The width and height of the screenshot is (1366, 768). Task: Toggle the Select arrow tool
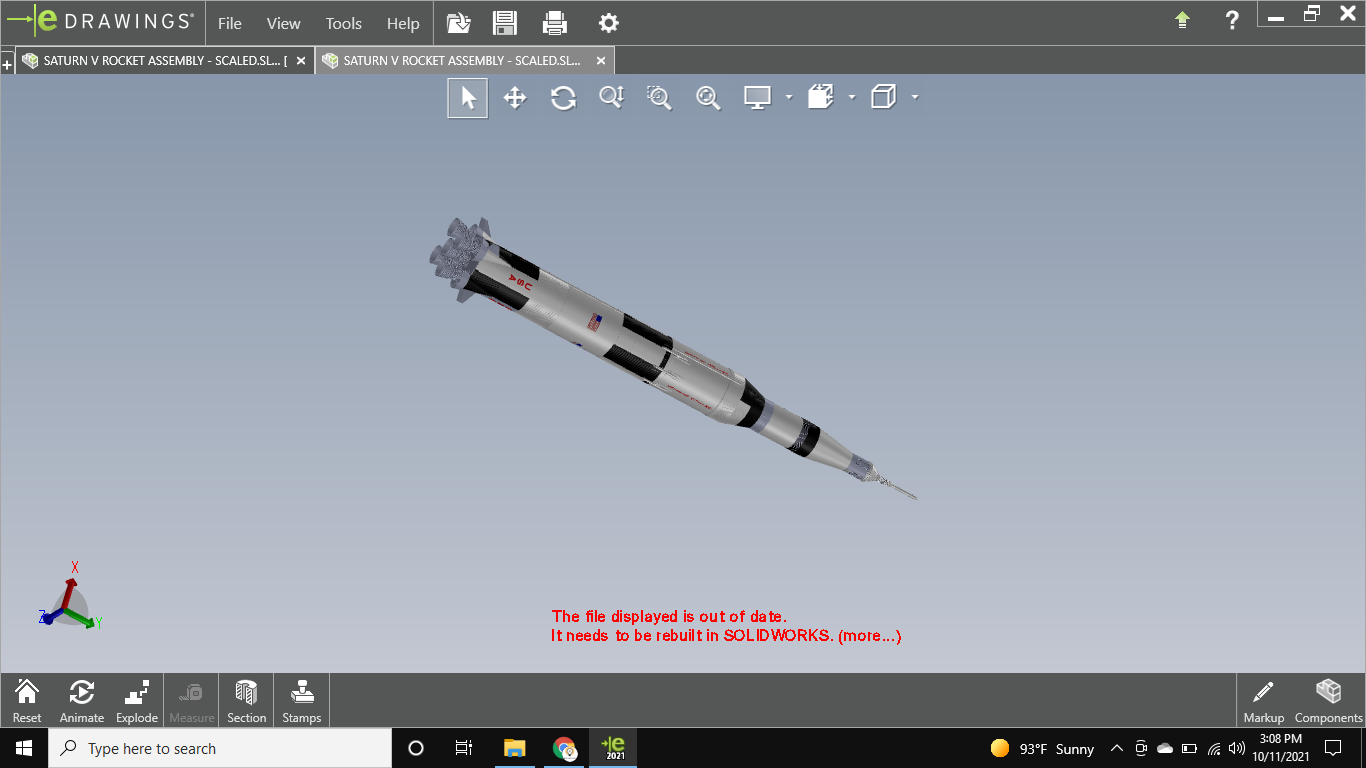467,97
